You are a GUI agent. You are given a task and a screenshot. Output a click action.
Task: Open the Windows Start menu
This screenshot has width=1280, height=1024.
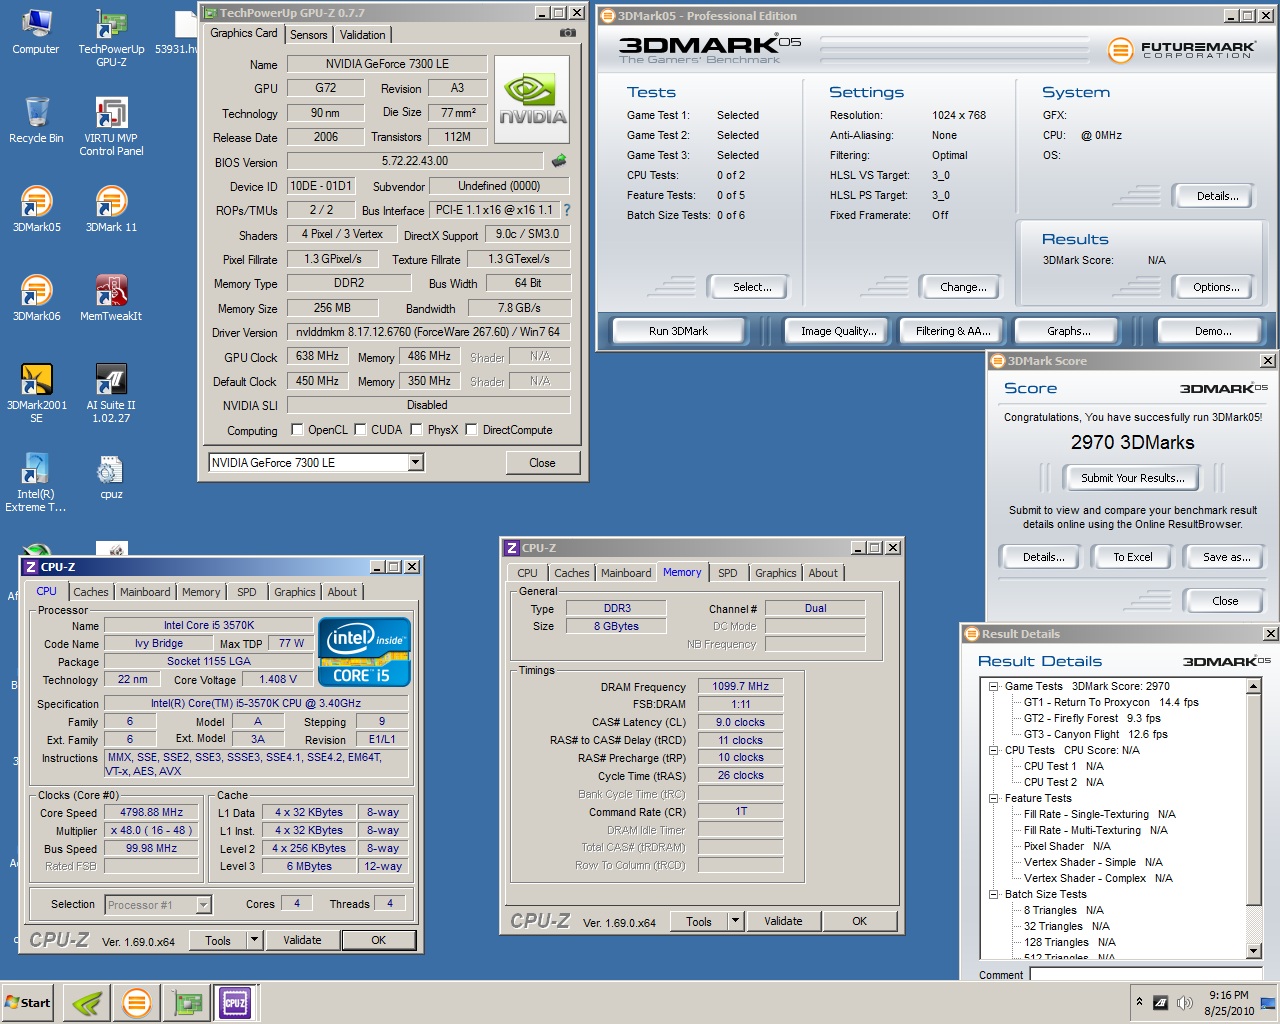[29, 1002]
